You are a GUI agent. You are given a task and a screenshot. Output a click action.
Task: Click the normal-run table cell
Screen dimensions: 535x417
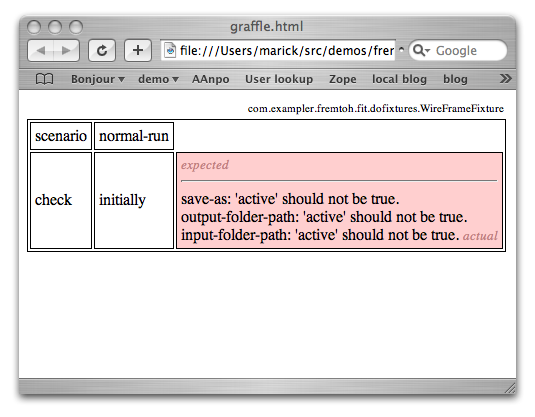coord(134,136)
